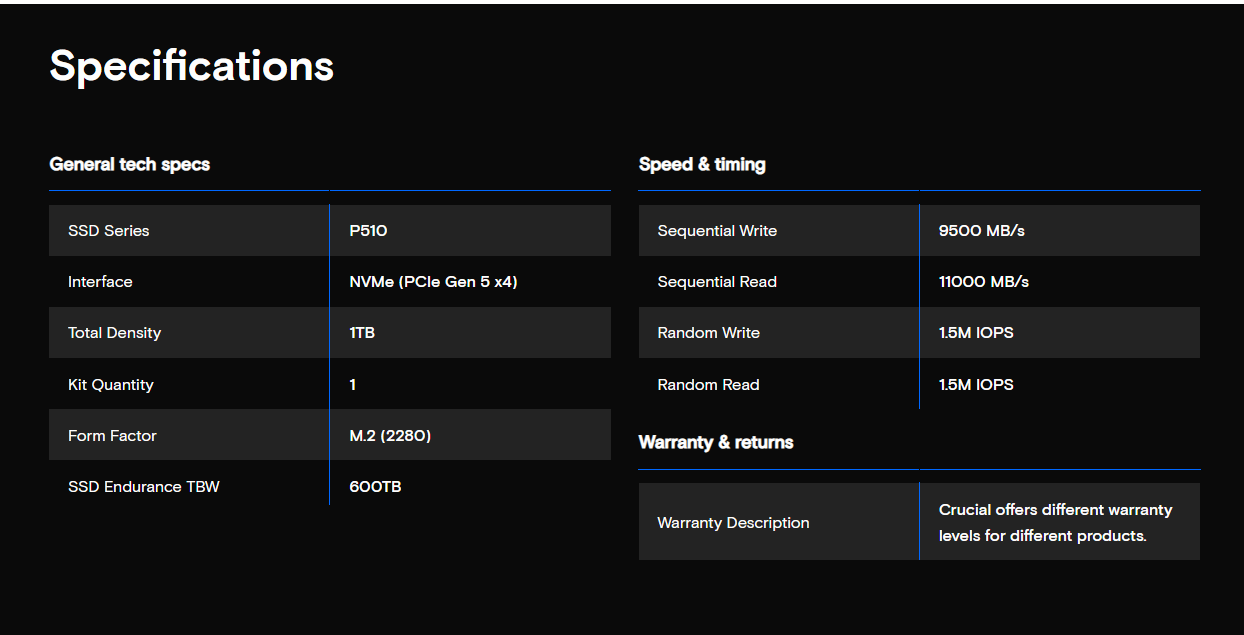1244x635 pixels.
Task: Select the M.2 (2280) value
Action: 390,436
